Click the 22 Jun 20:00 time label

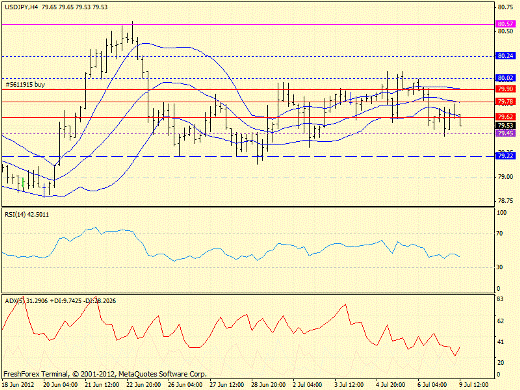tap(144, 384)
